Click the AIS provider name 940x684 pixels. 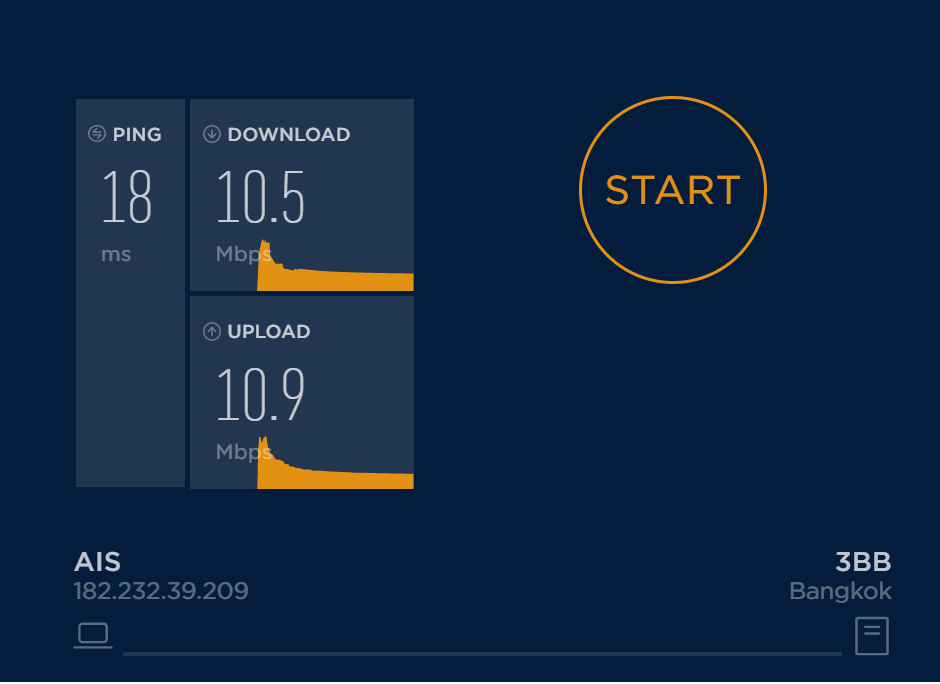click(97, 562)
